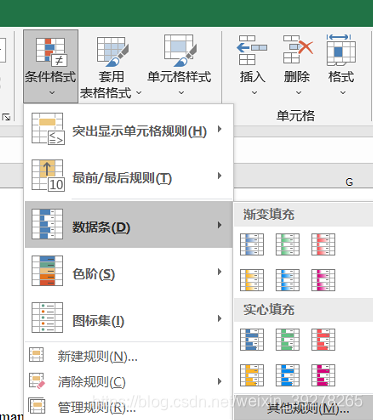
Task: Expand the 删除 dropdown arrow
Action: pos(298,93)
